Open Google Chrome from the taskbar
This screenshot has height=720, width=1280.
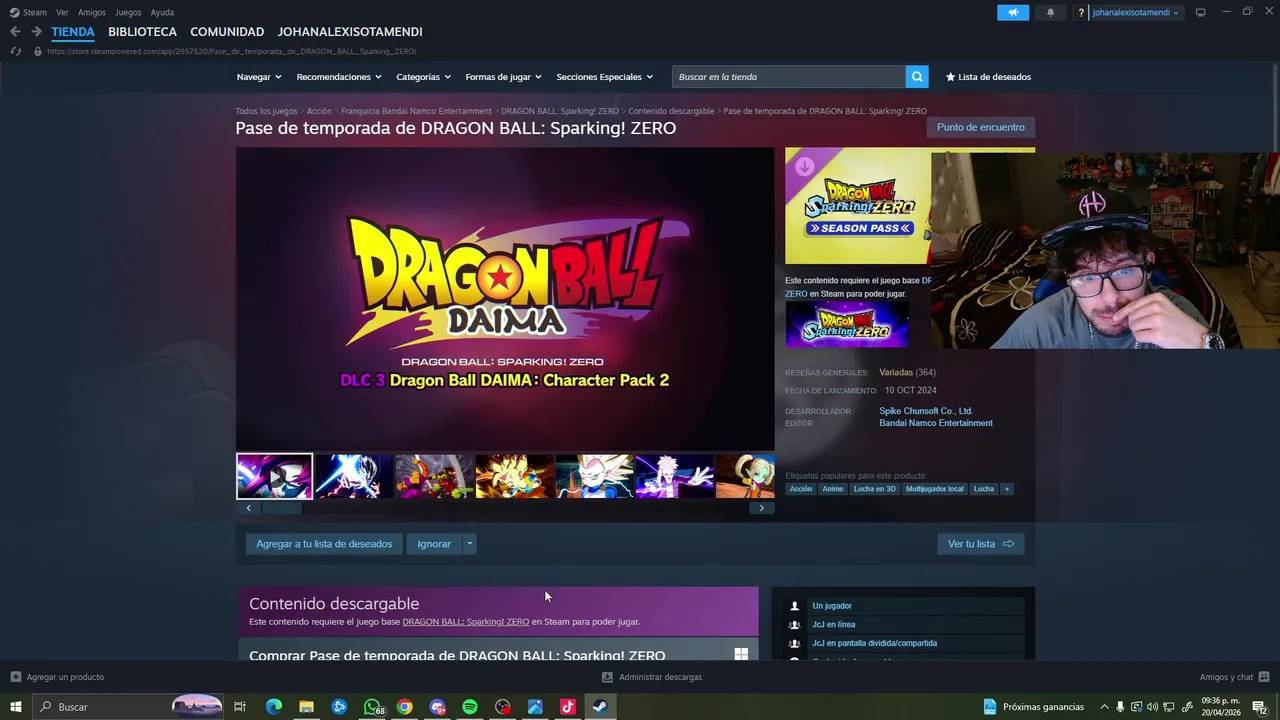click(404, 707)
